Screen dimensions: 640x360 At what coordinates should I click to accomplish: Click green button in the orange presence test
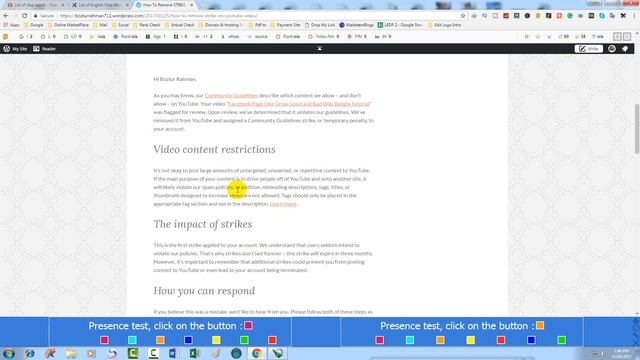(561, 340)
